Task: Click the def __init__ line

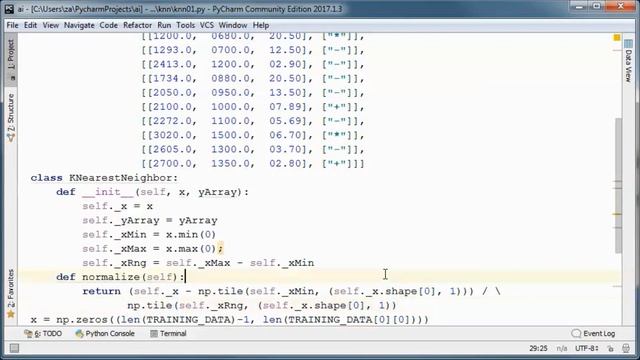Action: coord(153,192)
